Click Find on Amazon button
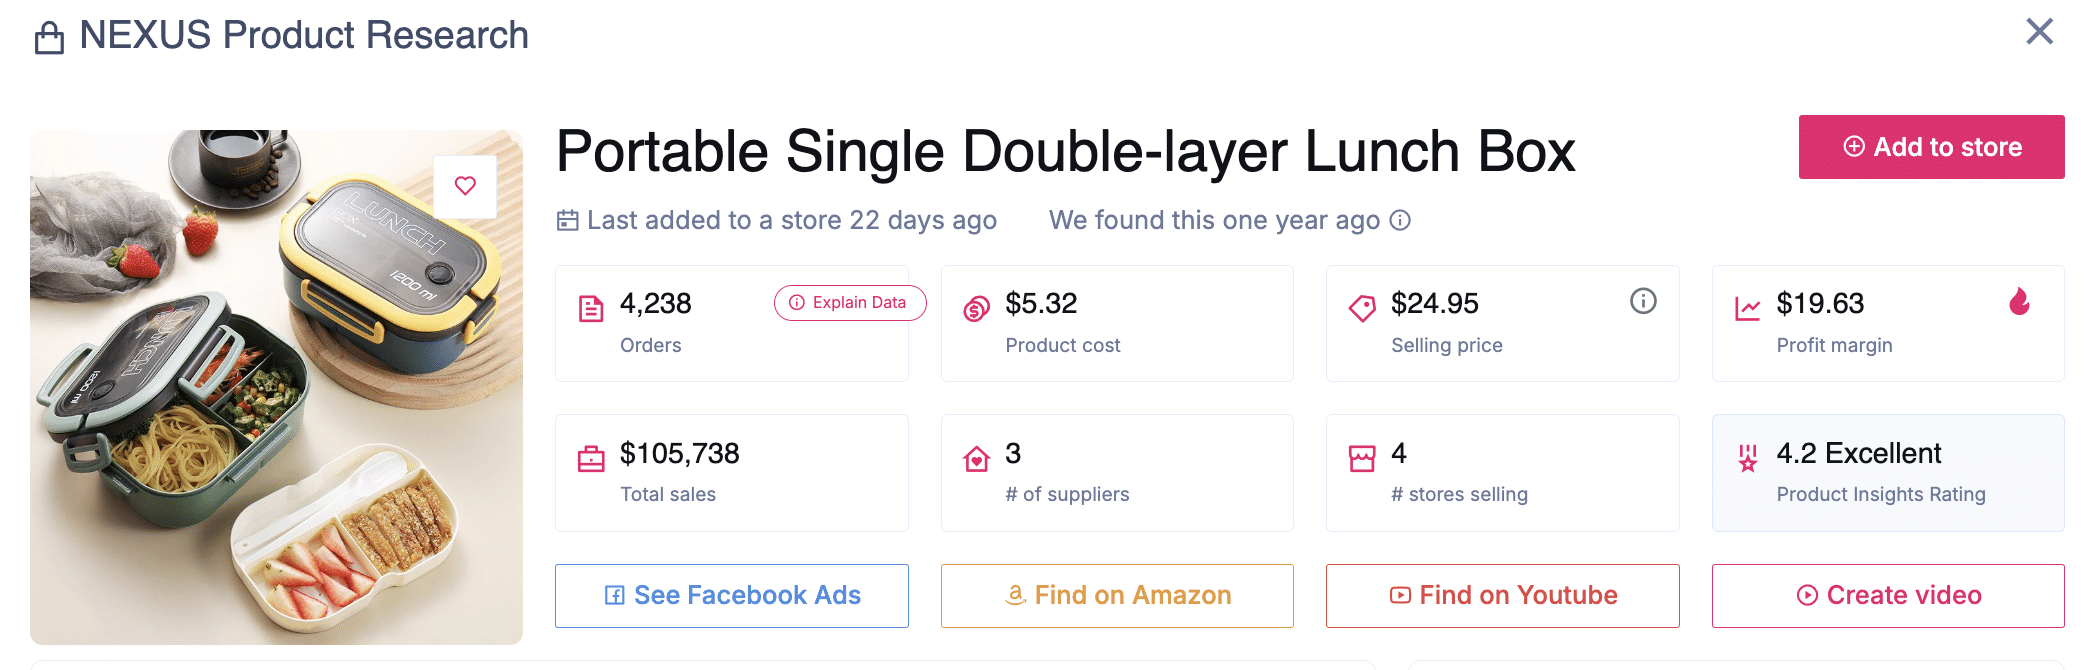This screenshot has height=670, width=2090. pyautogui.click(x=1117, y=596)
